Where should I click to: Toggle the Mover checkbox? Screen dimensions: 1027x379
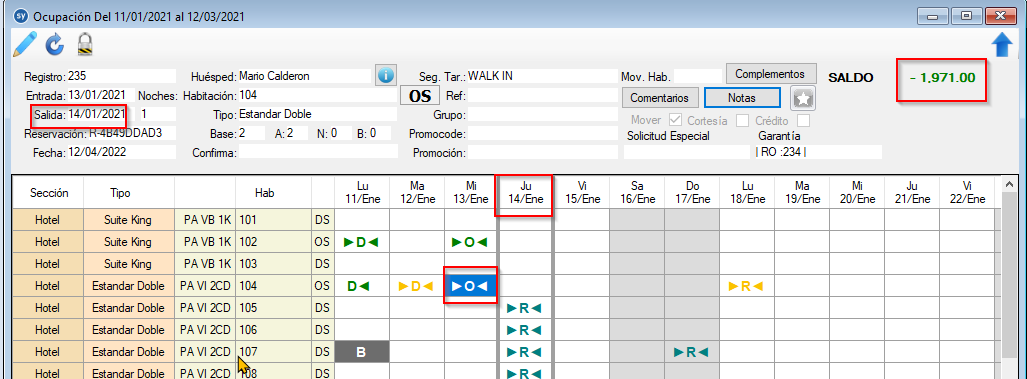[x=675, y=120]
